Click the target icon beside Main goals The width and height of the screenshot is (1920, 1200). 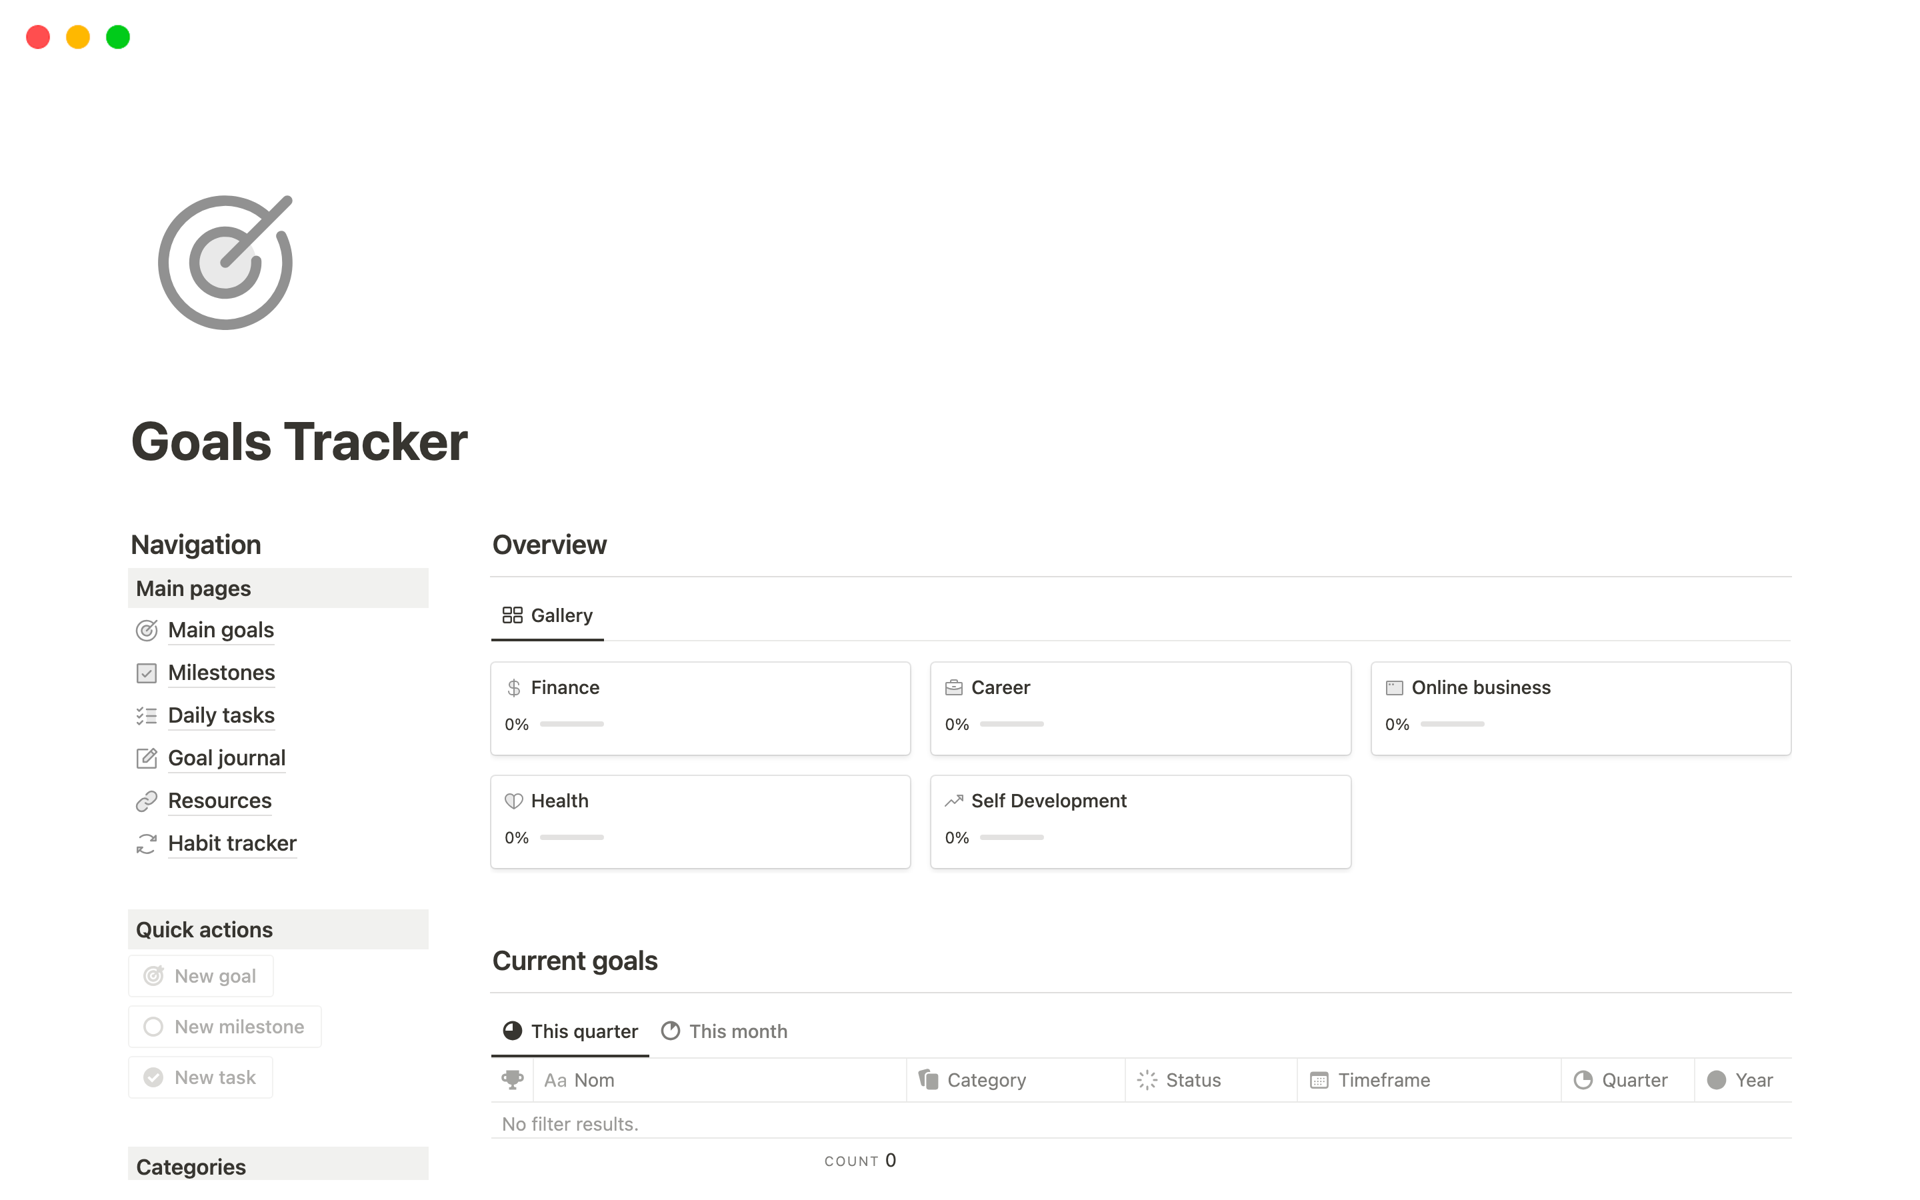pos(147,630)
